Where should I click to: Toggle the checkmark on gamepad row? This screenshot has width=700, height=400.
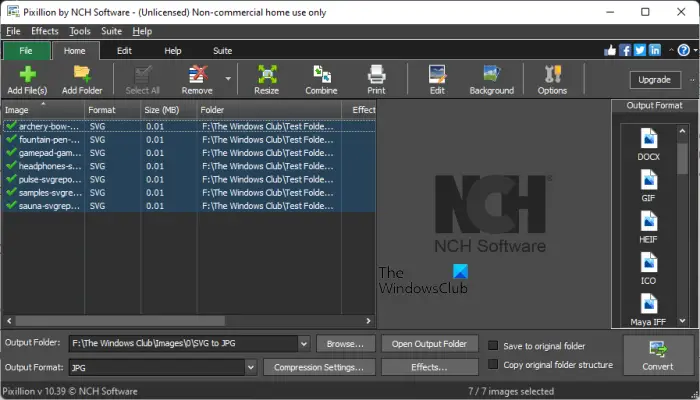coord(12,153)
